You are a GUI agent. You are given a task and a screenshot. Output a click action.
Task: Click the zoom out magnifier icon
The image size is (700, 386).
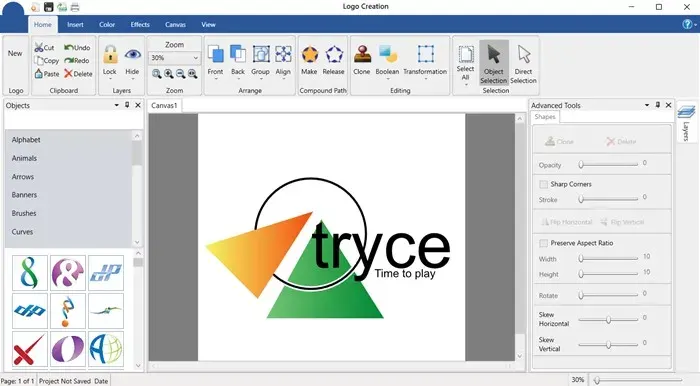click(x=180, y=74)
